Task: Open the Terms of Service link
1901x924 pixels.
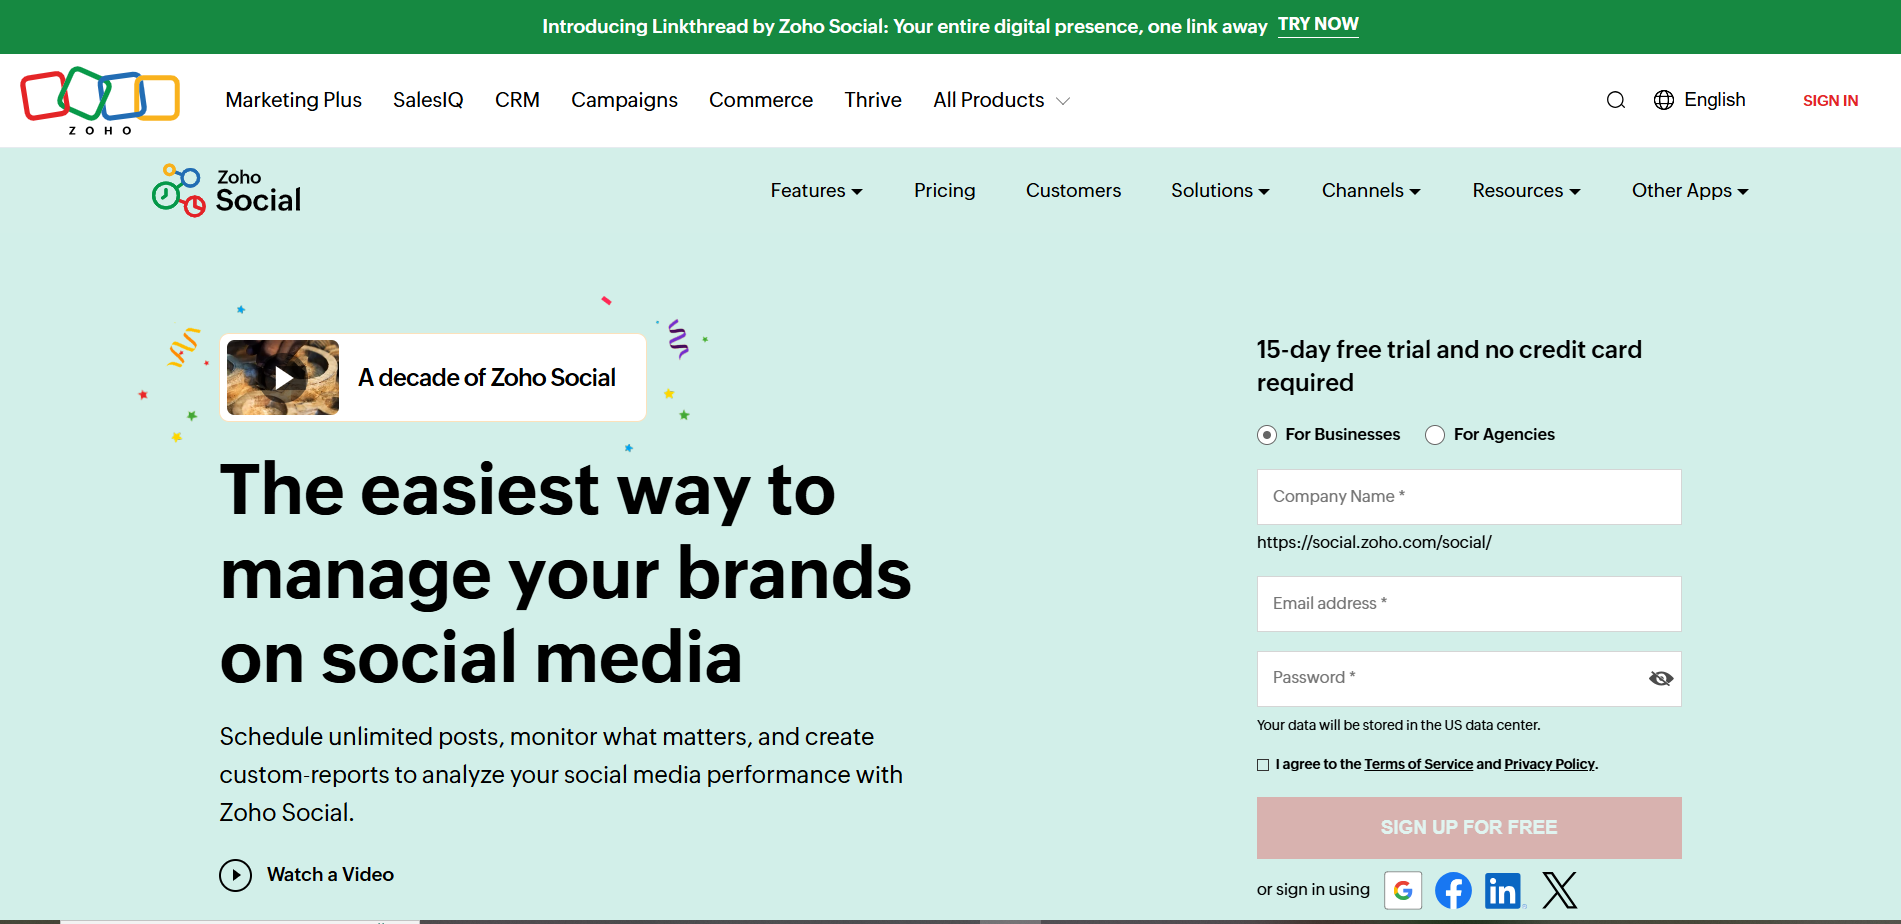Action: click(1418, 764)
